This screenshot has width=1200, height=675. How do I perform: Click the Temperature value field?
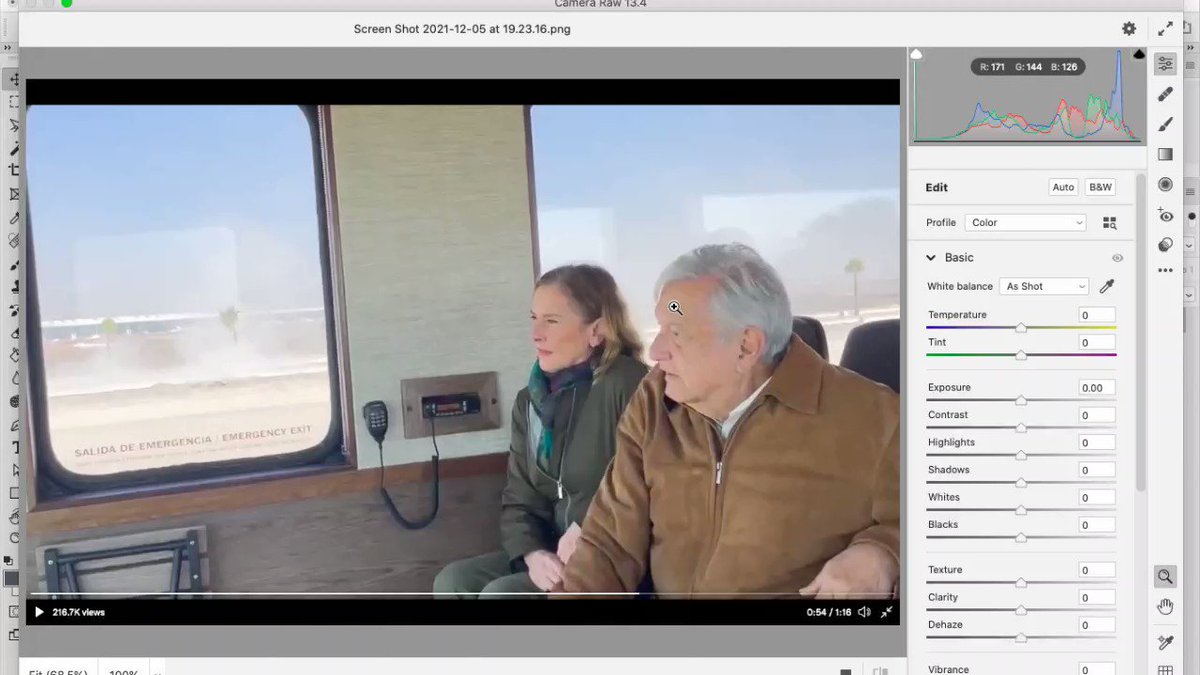tap(1096, 315)
